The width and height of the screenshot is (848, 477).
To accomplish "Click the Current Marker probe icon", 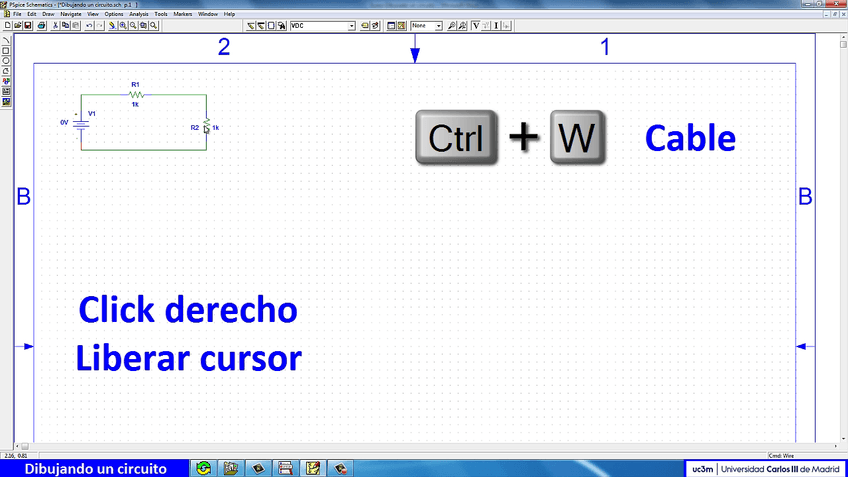I will (462, 25).
